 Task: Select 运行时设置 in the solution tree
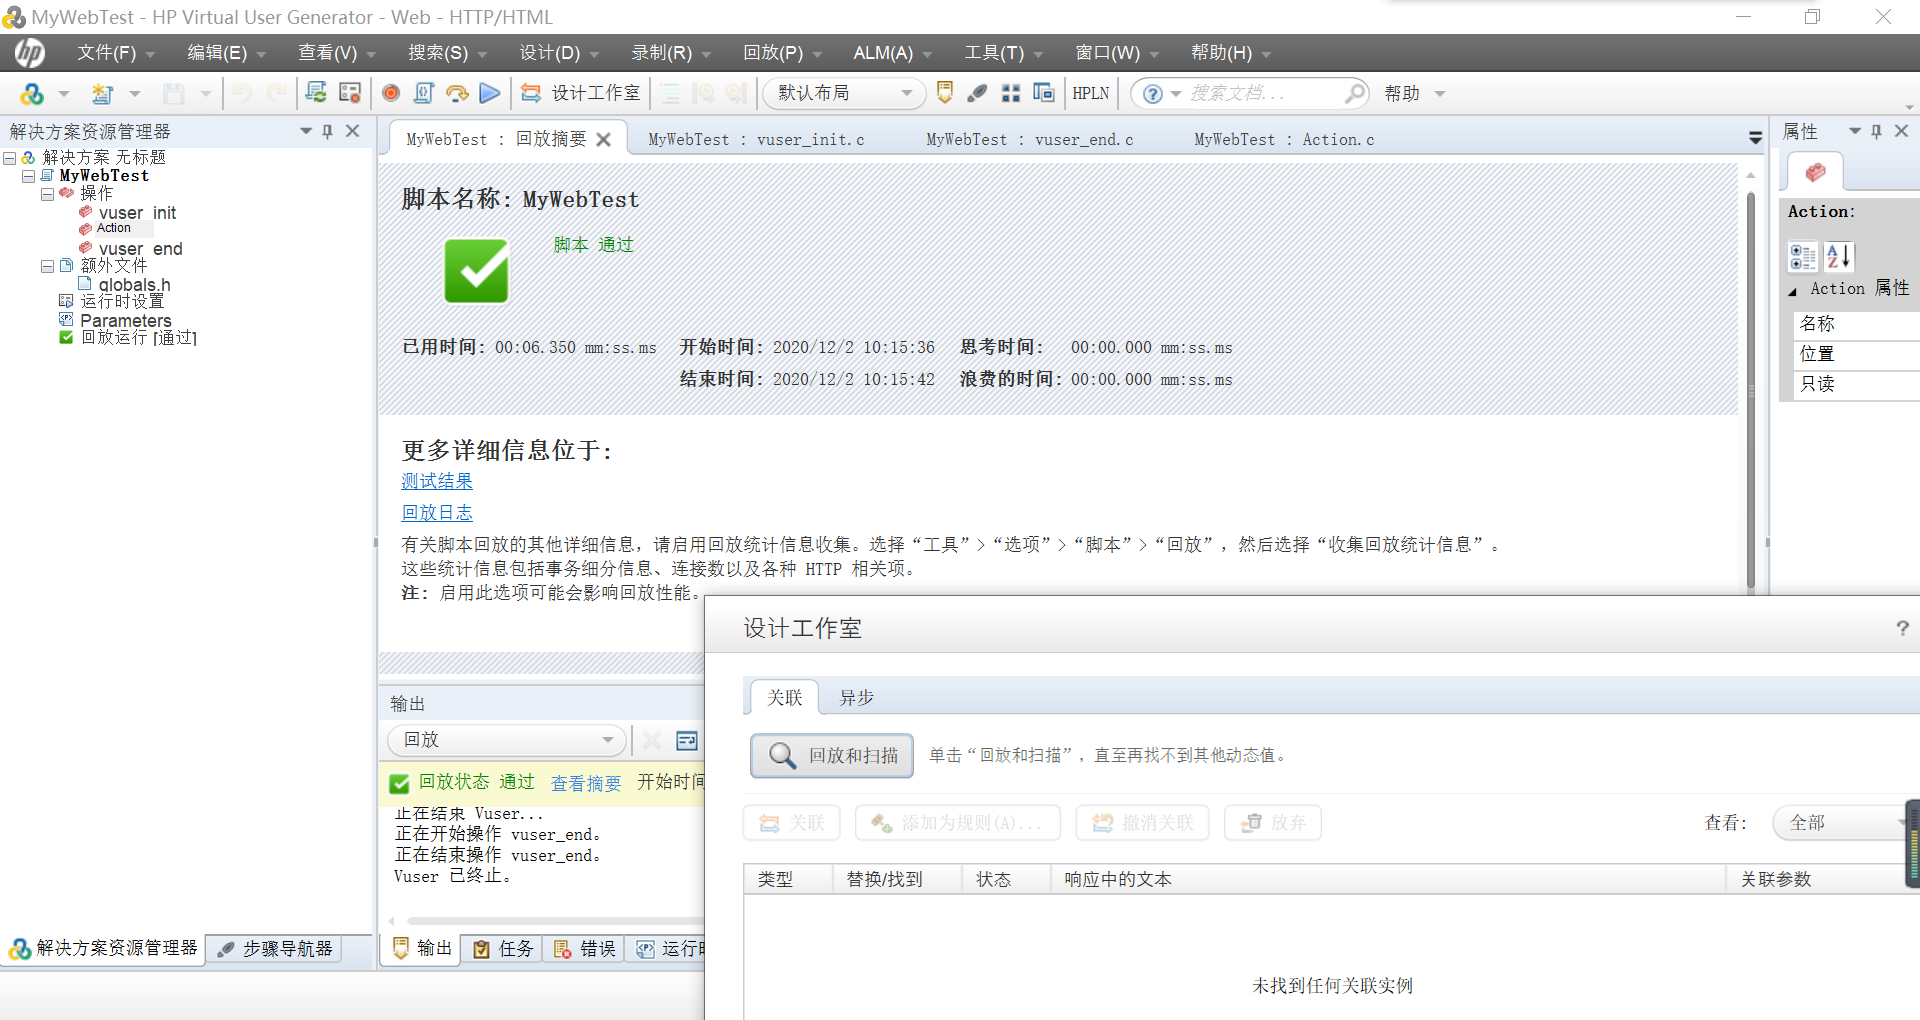click(121, 302)
